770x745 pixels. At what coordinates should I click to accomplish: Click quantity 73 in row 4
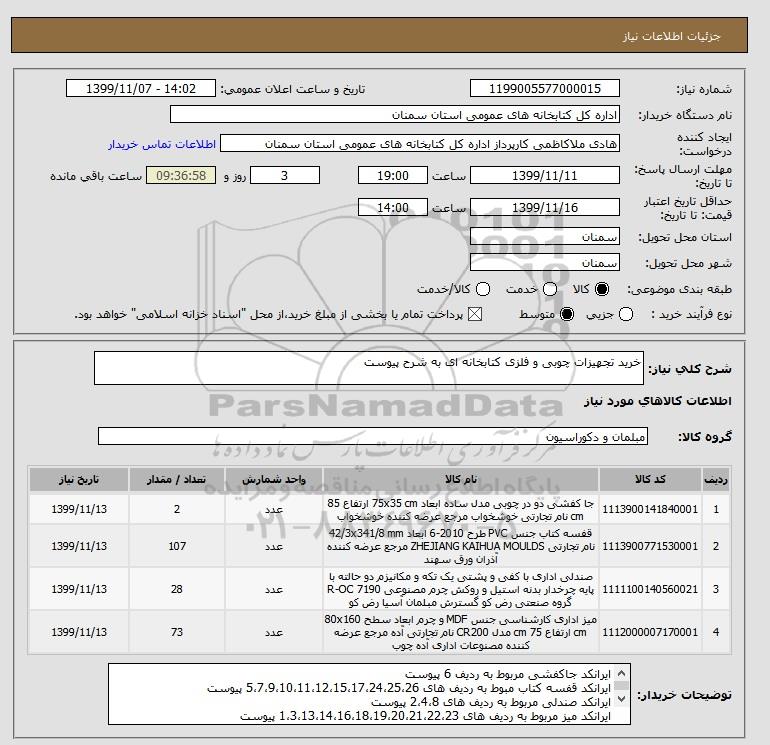click(x=177, y=632)
